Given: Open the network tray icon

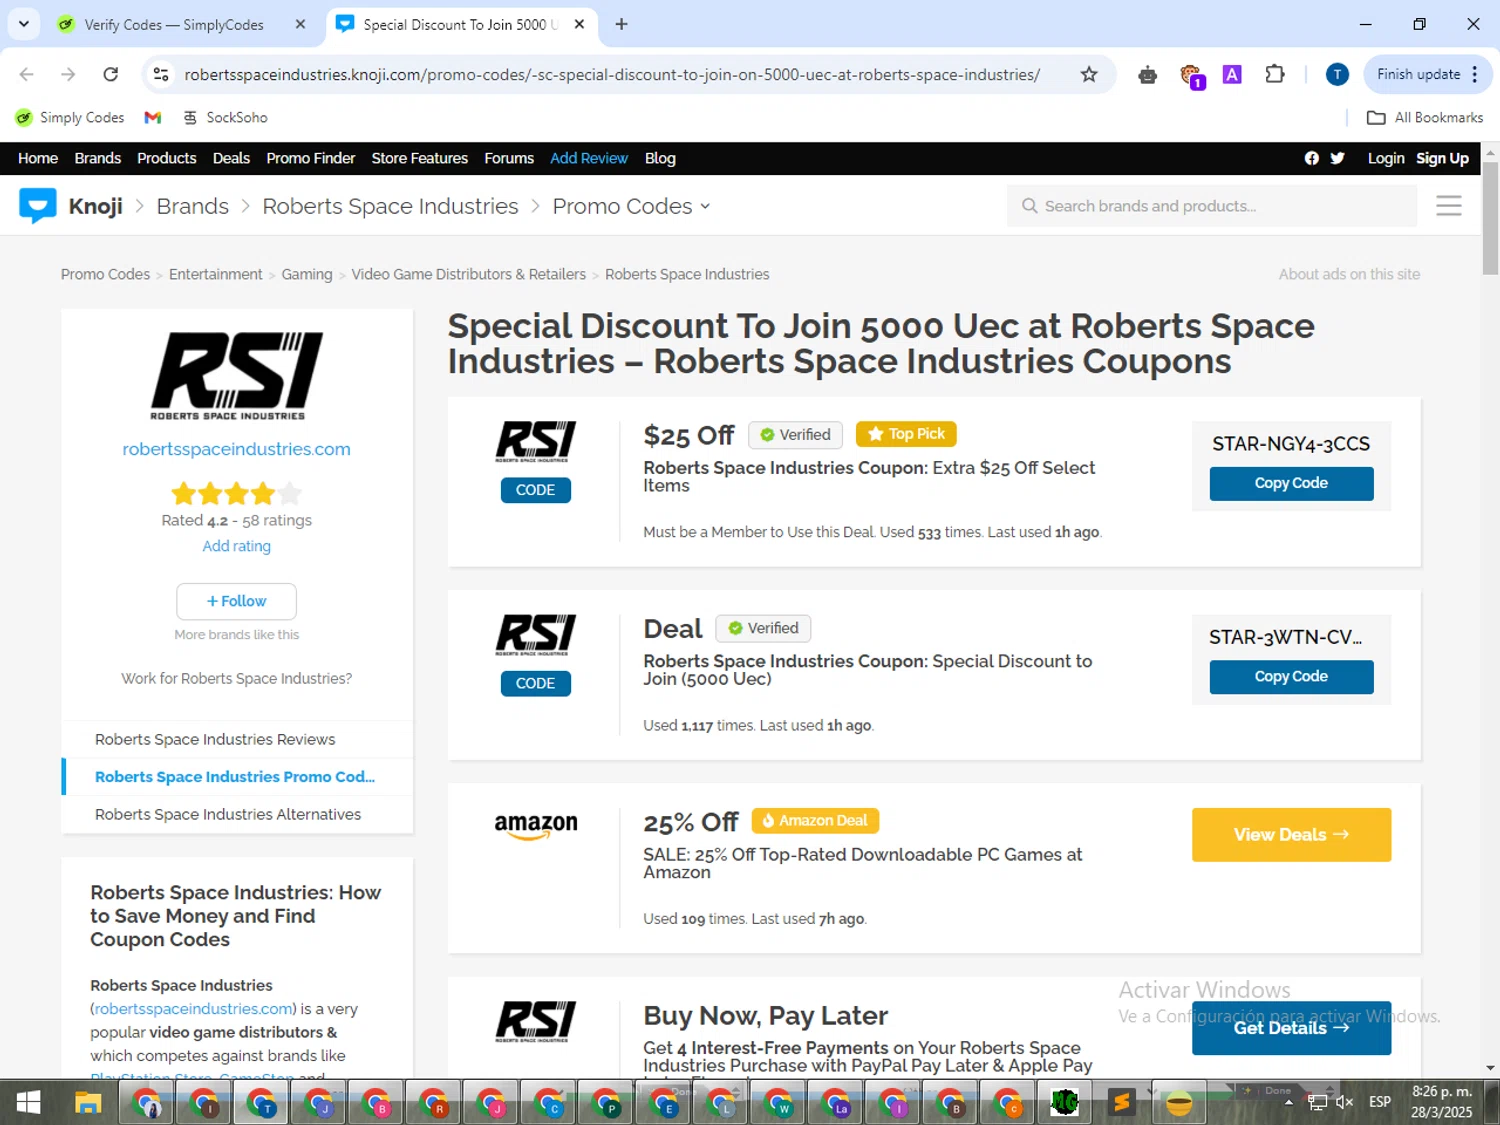Looking at the screenshot, I should click(1318, 1102).
